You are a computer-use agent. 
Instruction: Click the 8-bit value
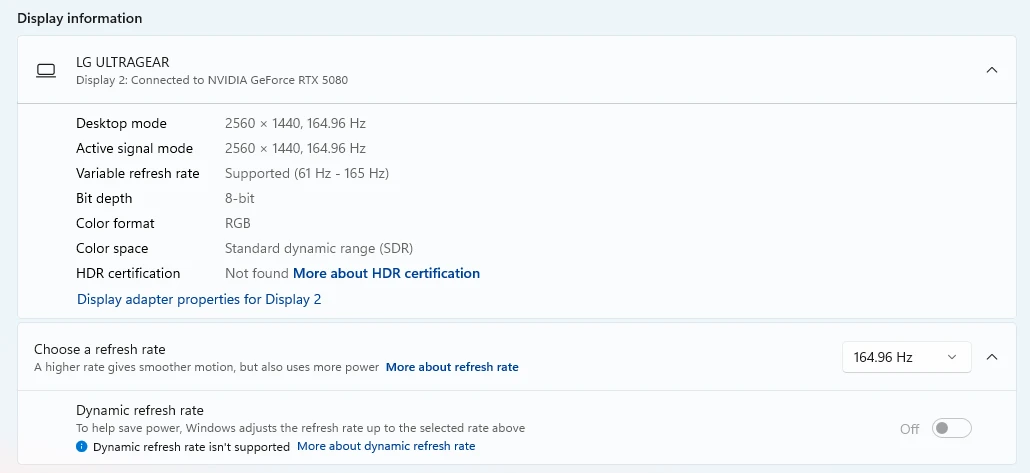click(x=240, y=198)
